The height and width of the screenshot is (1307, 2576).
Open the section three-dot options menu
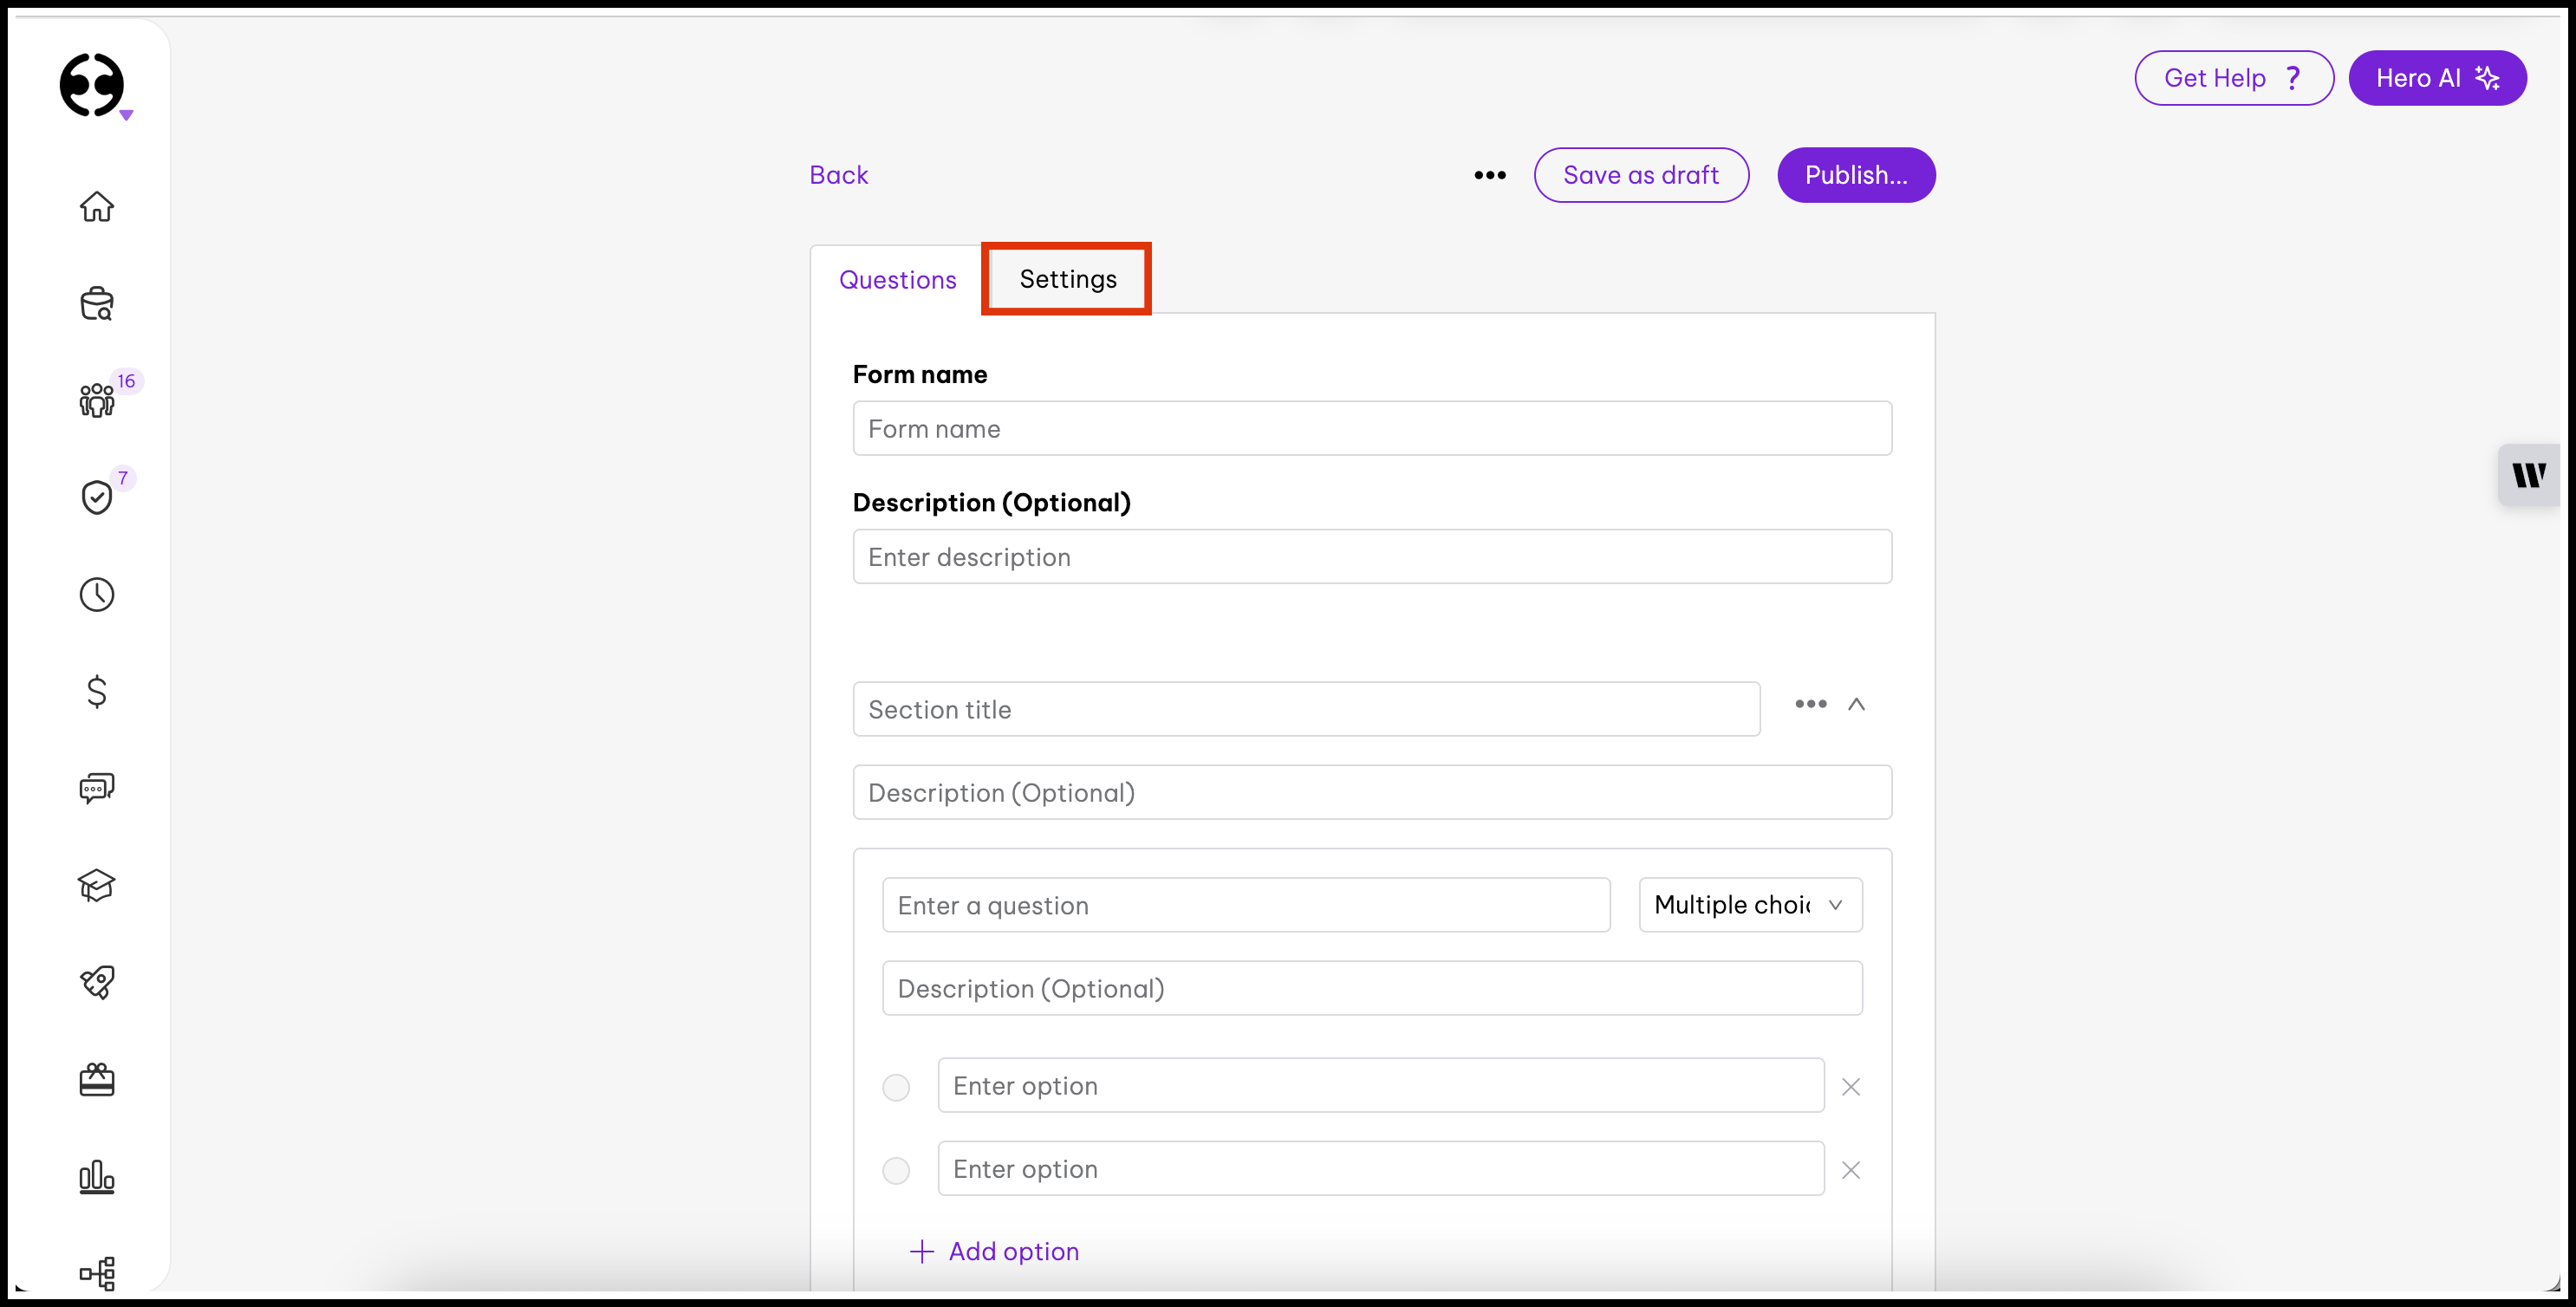pos(1810,704)
